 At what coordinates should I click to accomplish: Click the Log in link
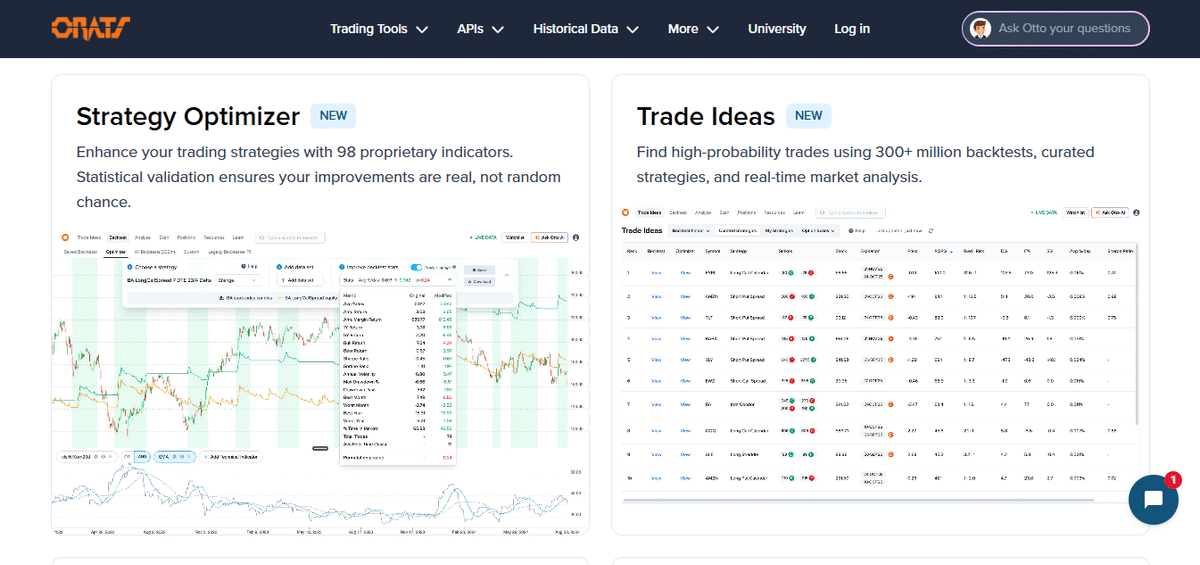[x=852, y=29]
